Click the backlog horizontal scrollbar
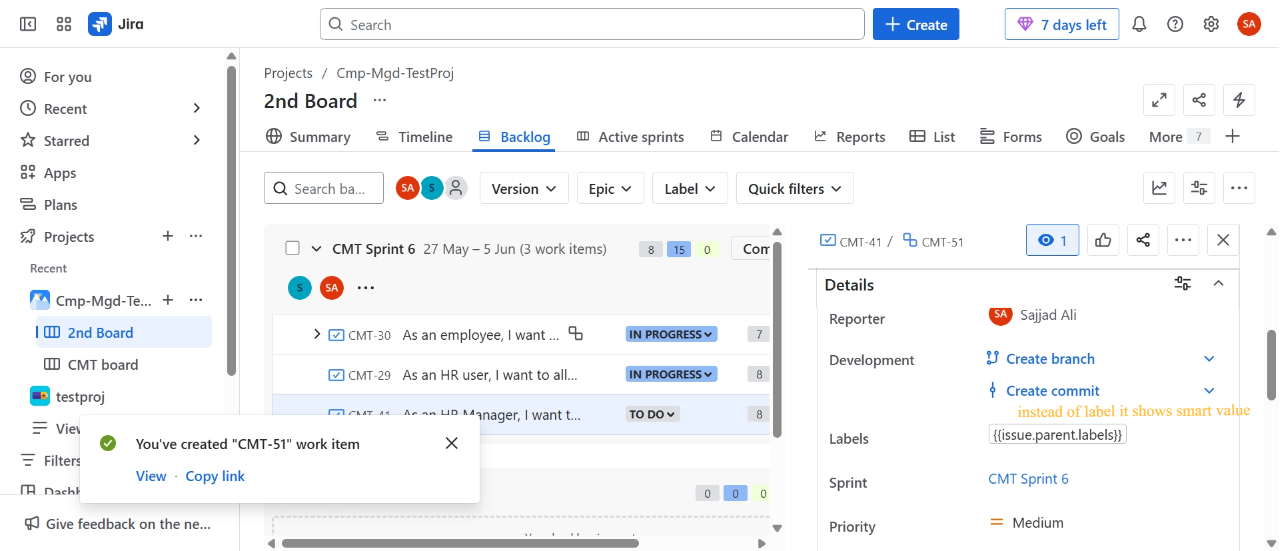The width and height of the screenshot is (1280, 551). [x=460, y=543]
